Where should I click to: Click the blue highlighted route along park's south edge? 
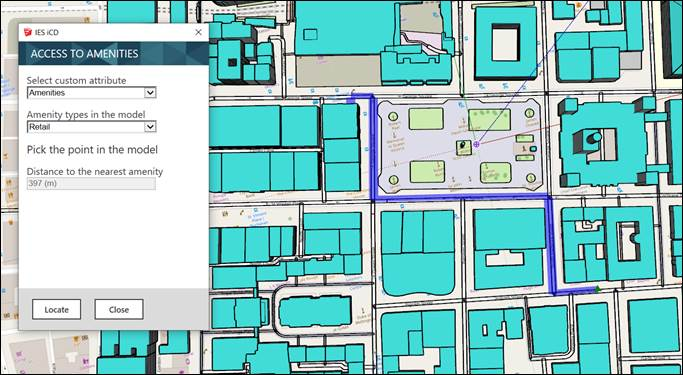pyautogui.click(x=461, y=197)
